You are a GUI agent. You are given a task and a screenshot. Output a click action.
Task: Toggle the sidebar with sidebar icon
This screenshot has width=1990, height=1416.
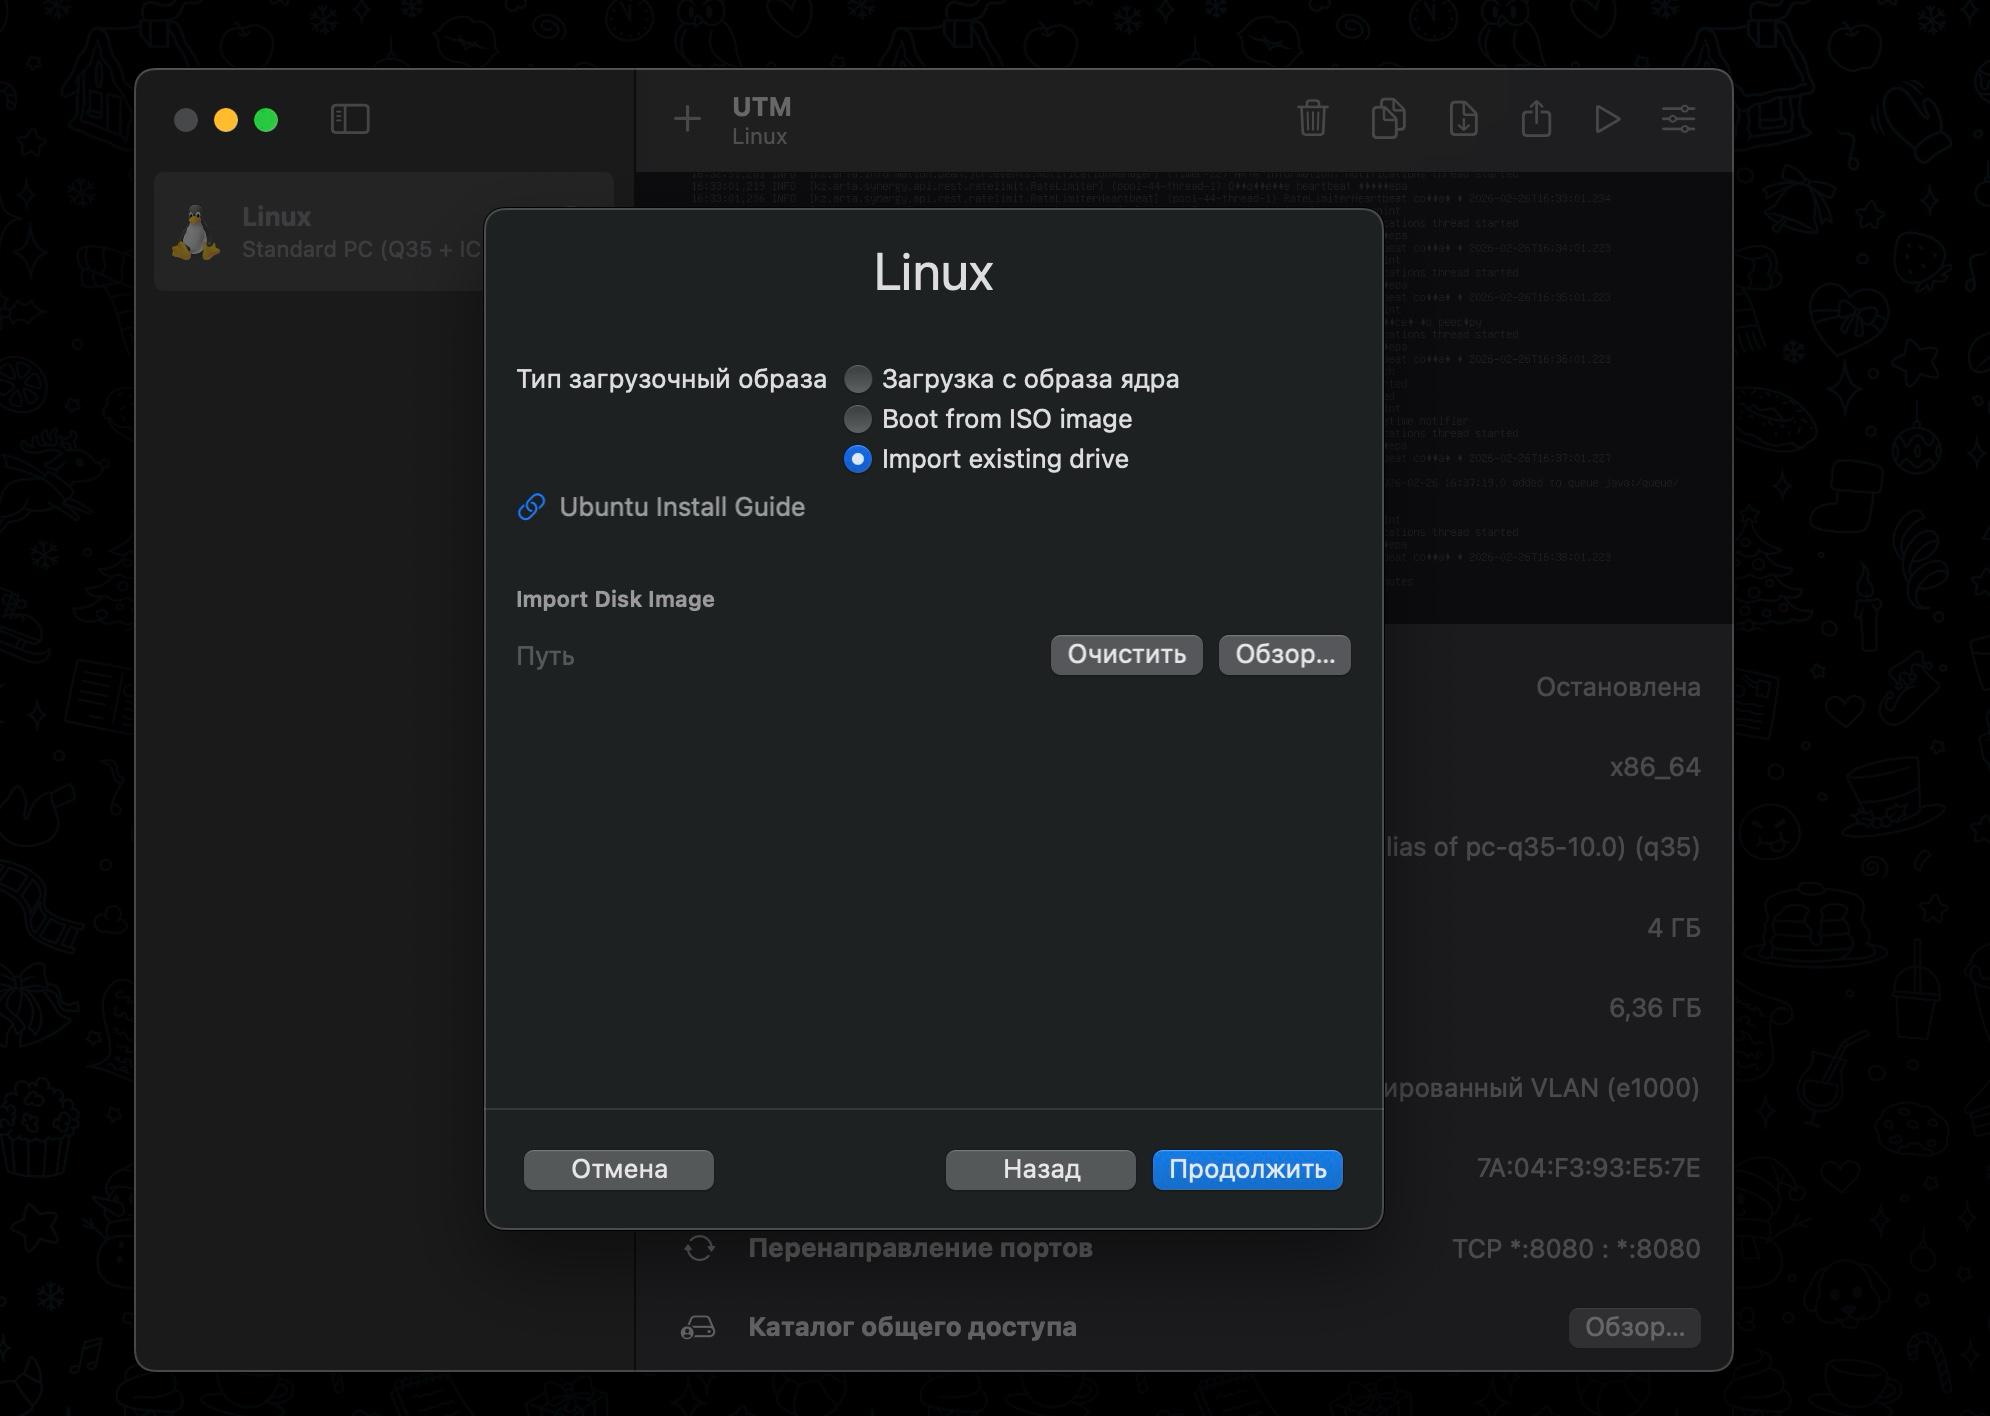tap(350, 120)
